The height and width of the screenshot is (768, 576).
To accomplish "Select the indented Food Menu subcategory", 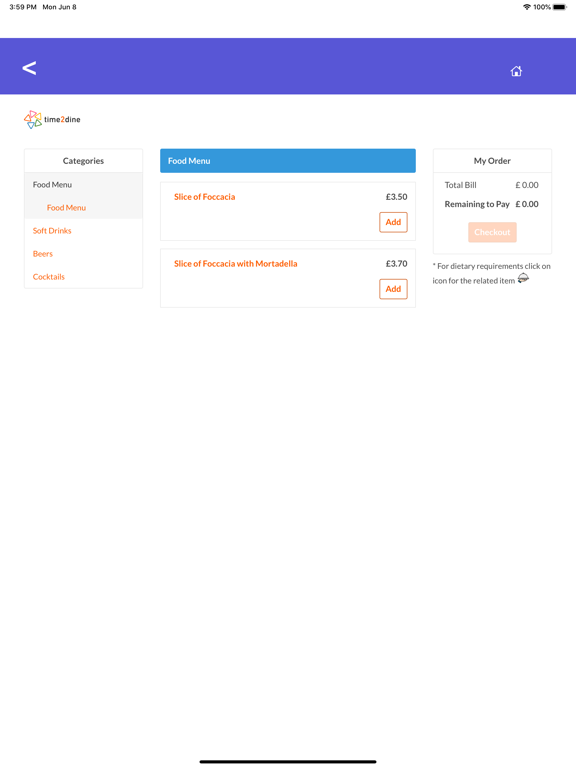I will 66,208.
